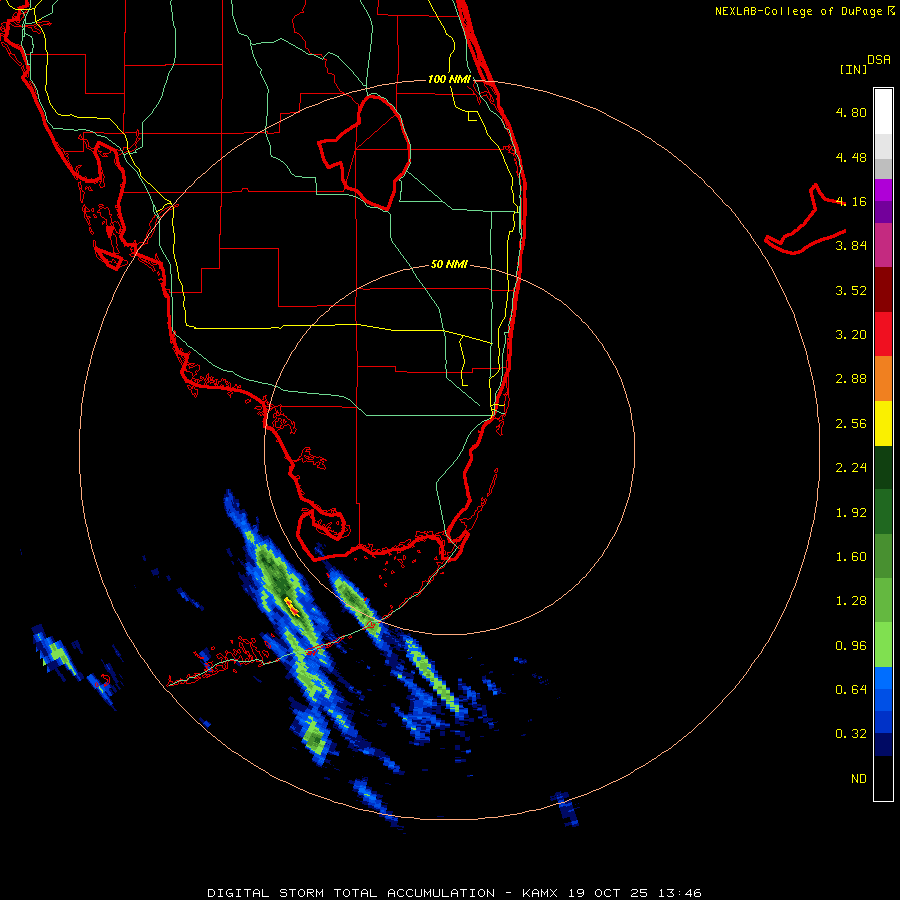
Task: Click the DSA product label
Action: coord(879,60)
